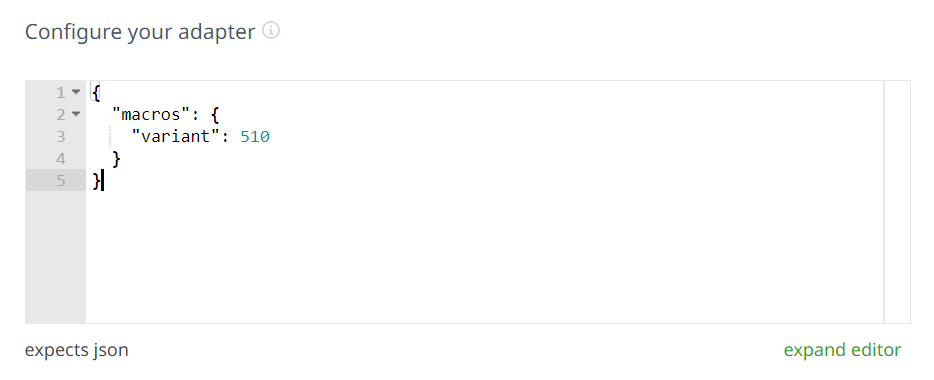934x380 pixels.
Task: Click the "expects json" hint text
Action: pos(77,350)
